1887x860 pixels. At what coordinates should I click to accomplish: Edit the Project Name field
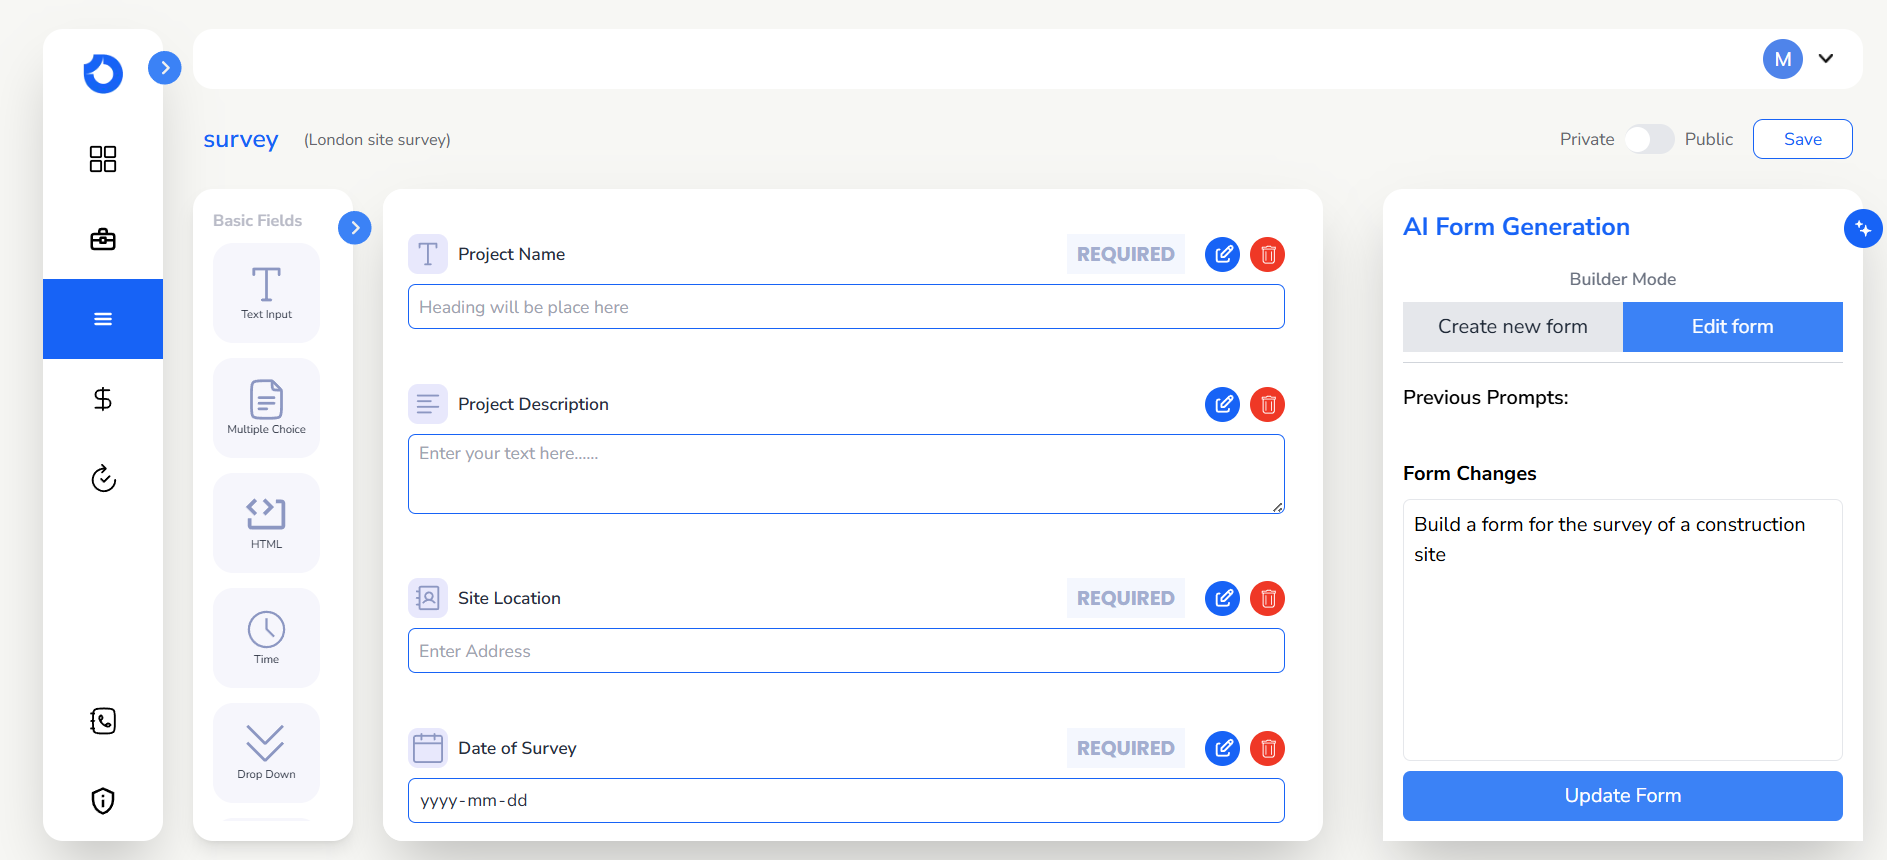click(x=1222, y=255)
